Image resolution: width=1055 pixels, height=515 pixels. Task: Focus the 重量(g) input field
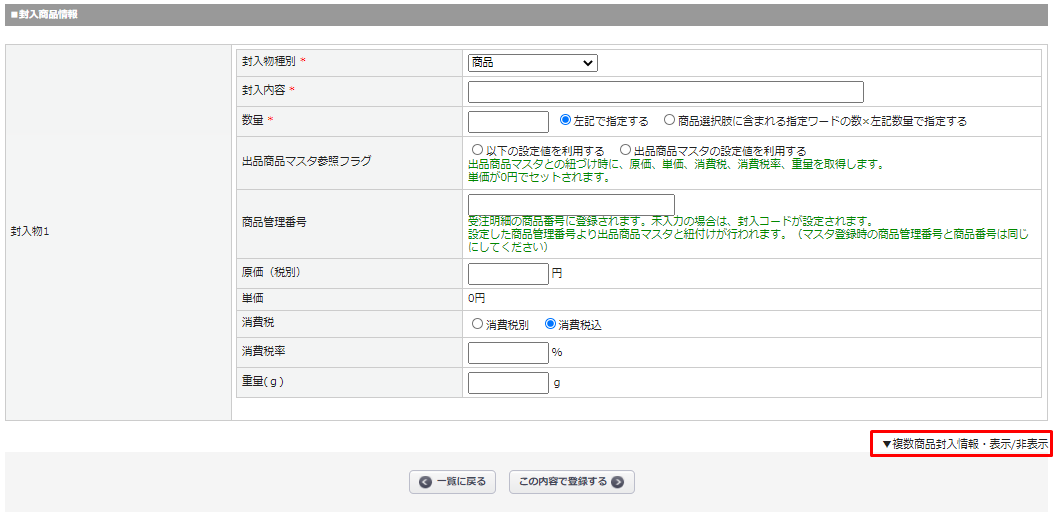508,383
